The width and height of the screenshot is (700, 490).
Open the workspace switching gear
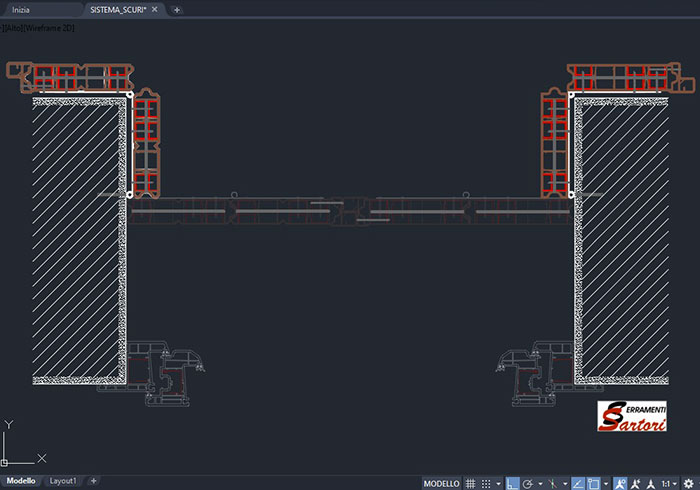[688, 483]
